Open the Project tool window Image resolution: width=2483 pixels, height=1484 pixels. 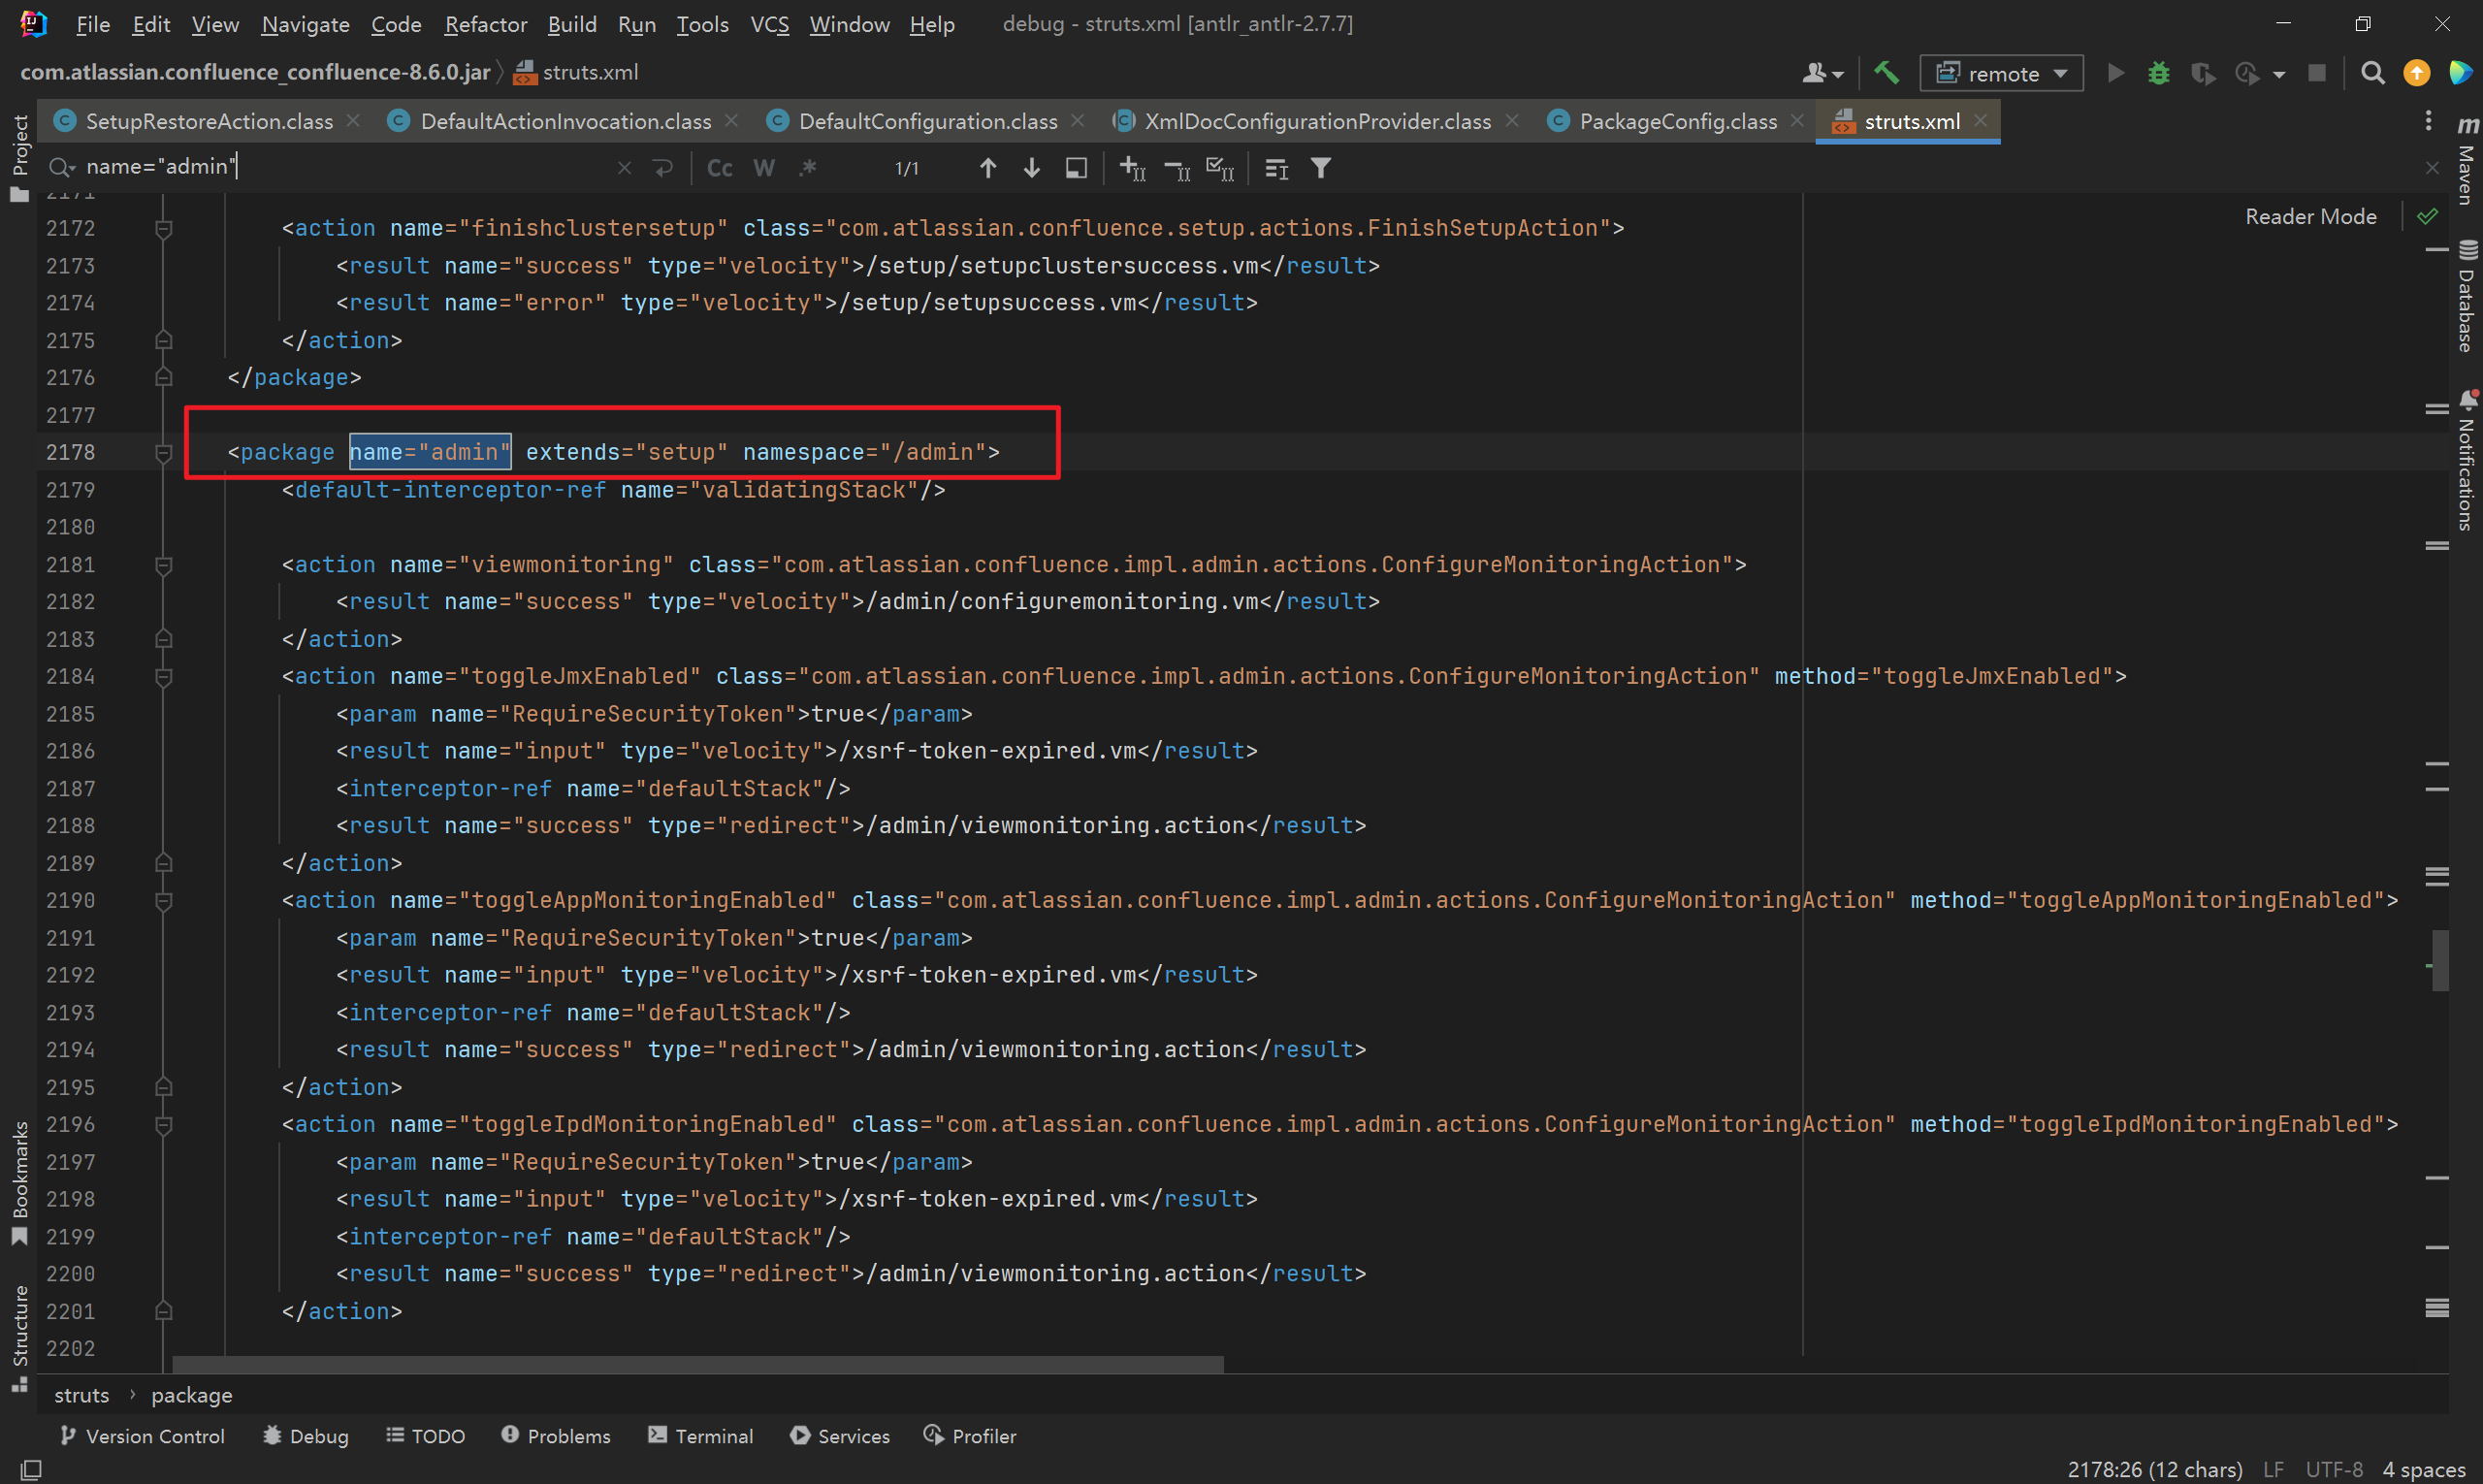click(x=19, y=157)
